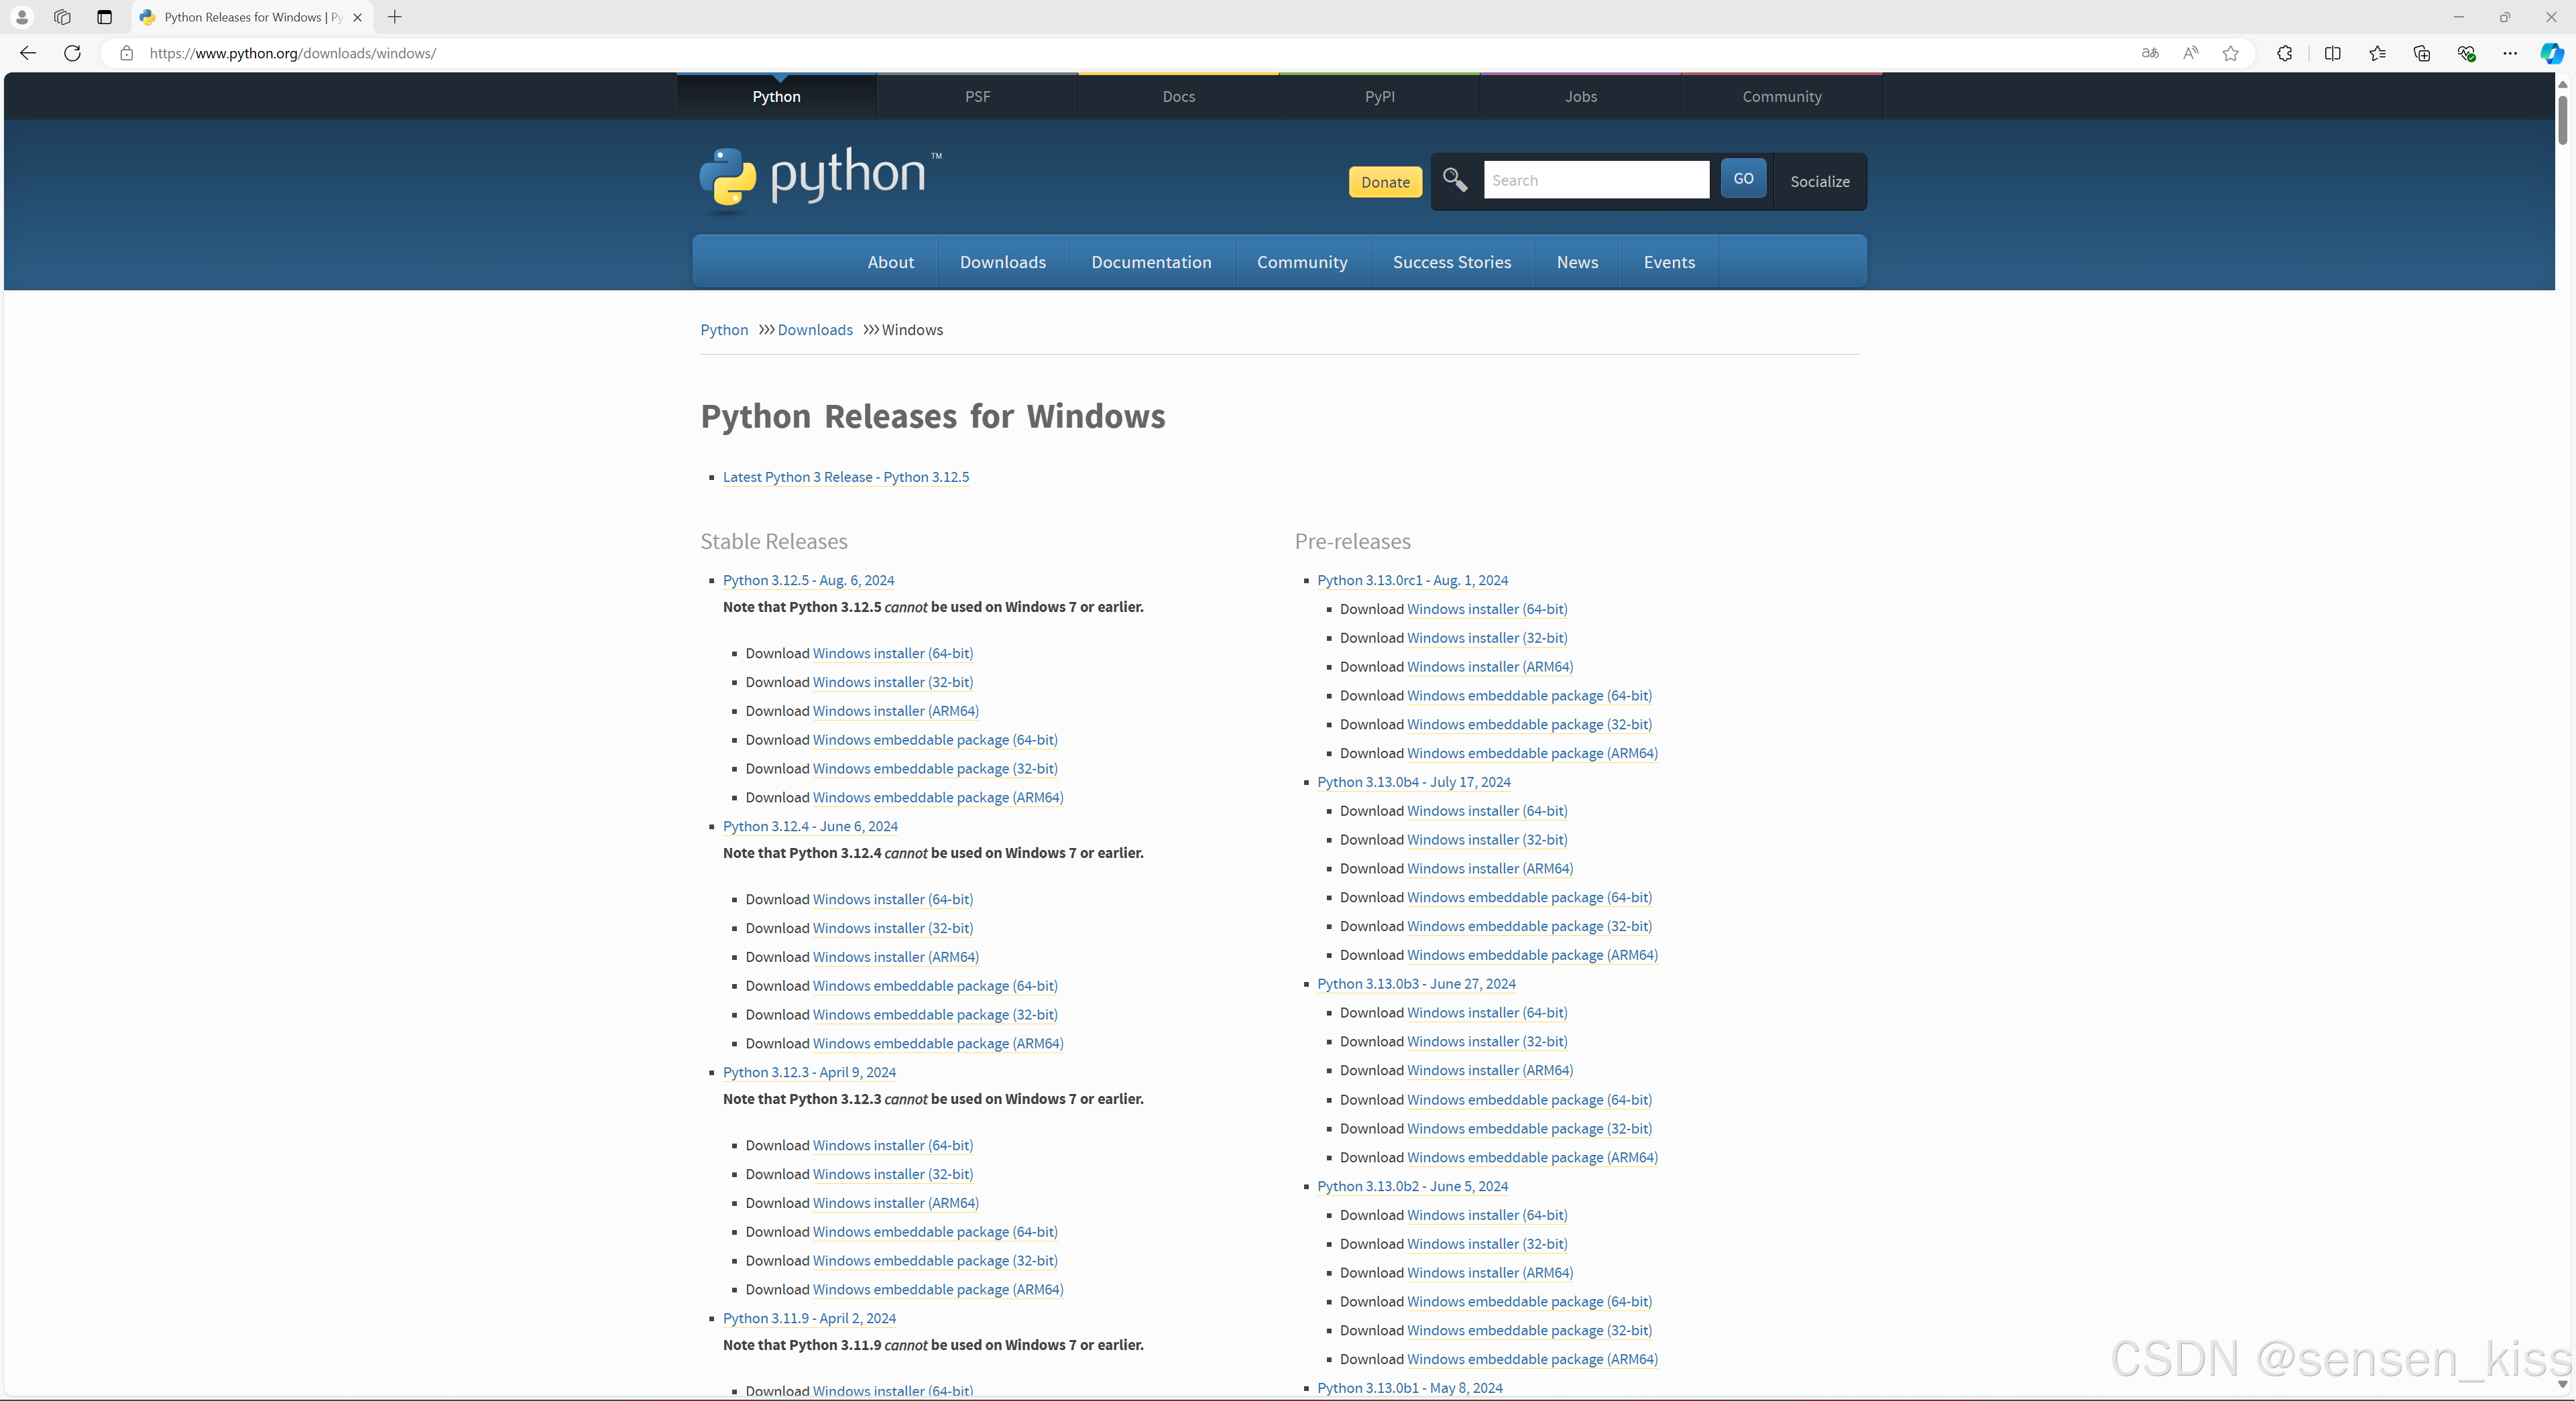Open a new tab with plus icon
2576x1401 pixels.
point(395,17)
